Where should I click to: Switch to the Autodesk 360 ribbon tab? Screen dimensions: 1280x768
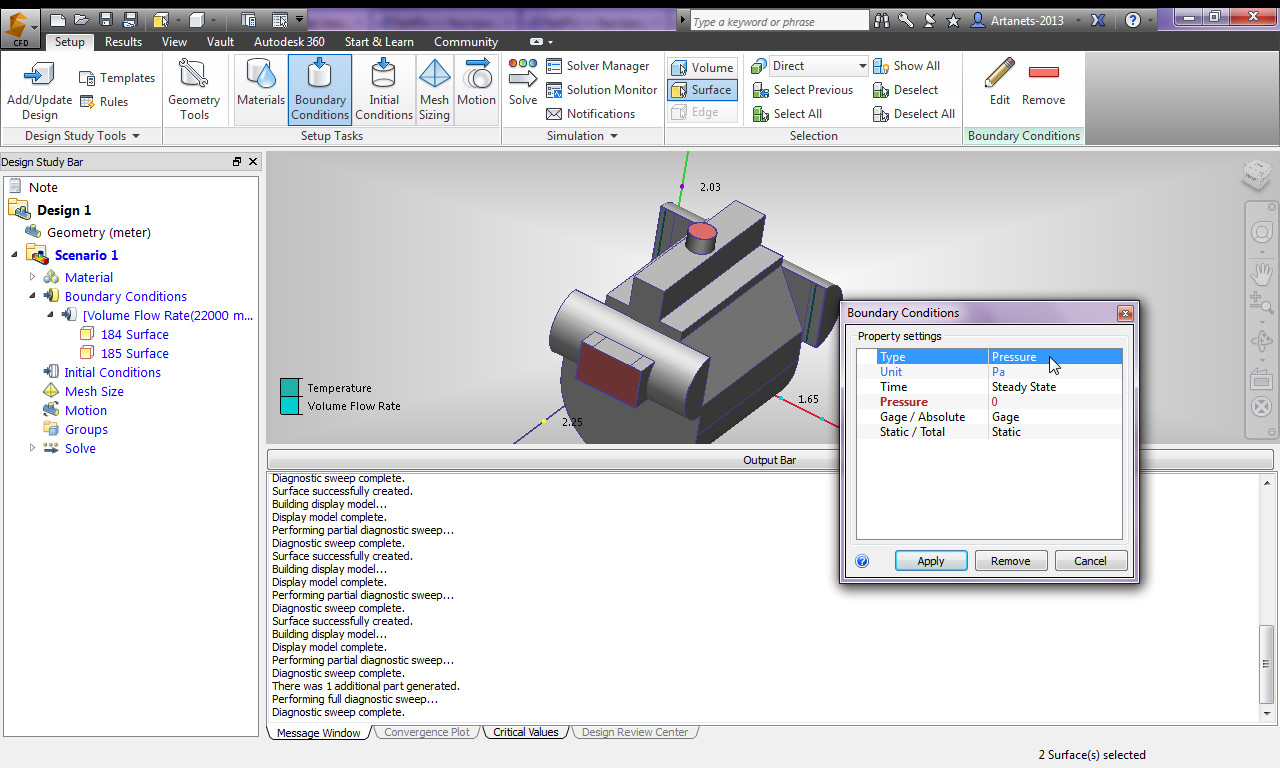(x=289, y=42)
